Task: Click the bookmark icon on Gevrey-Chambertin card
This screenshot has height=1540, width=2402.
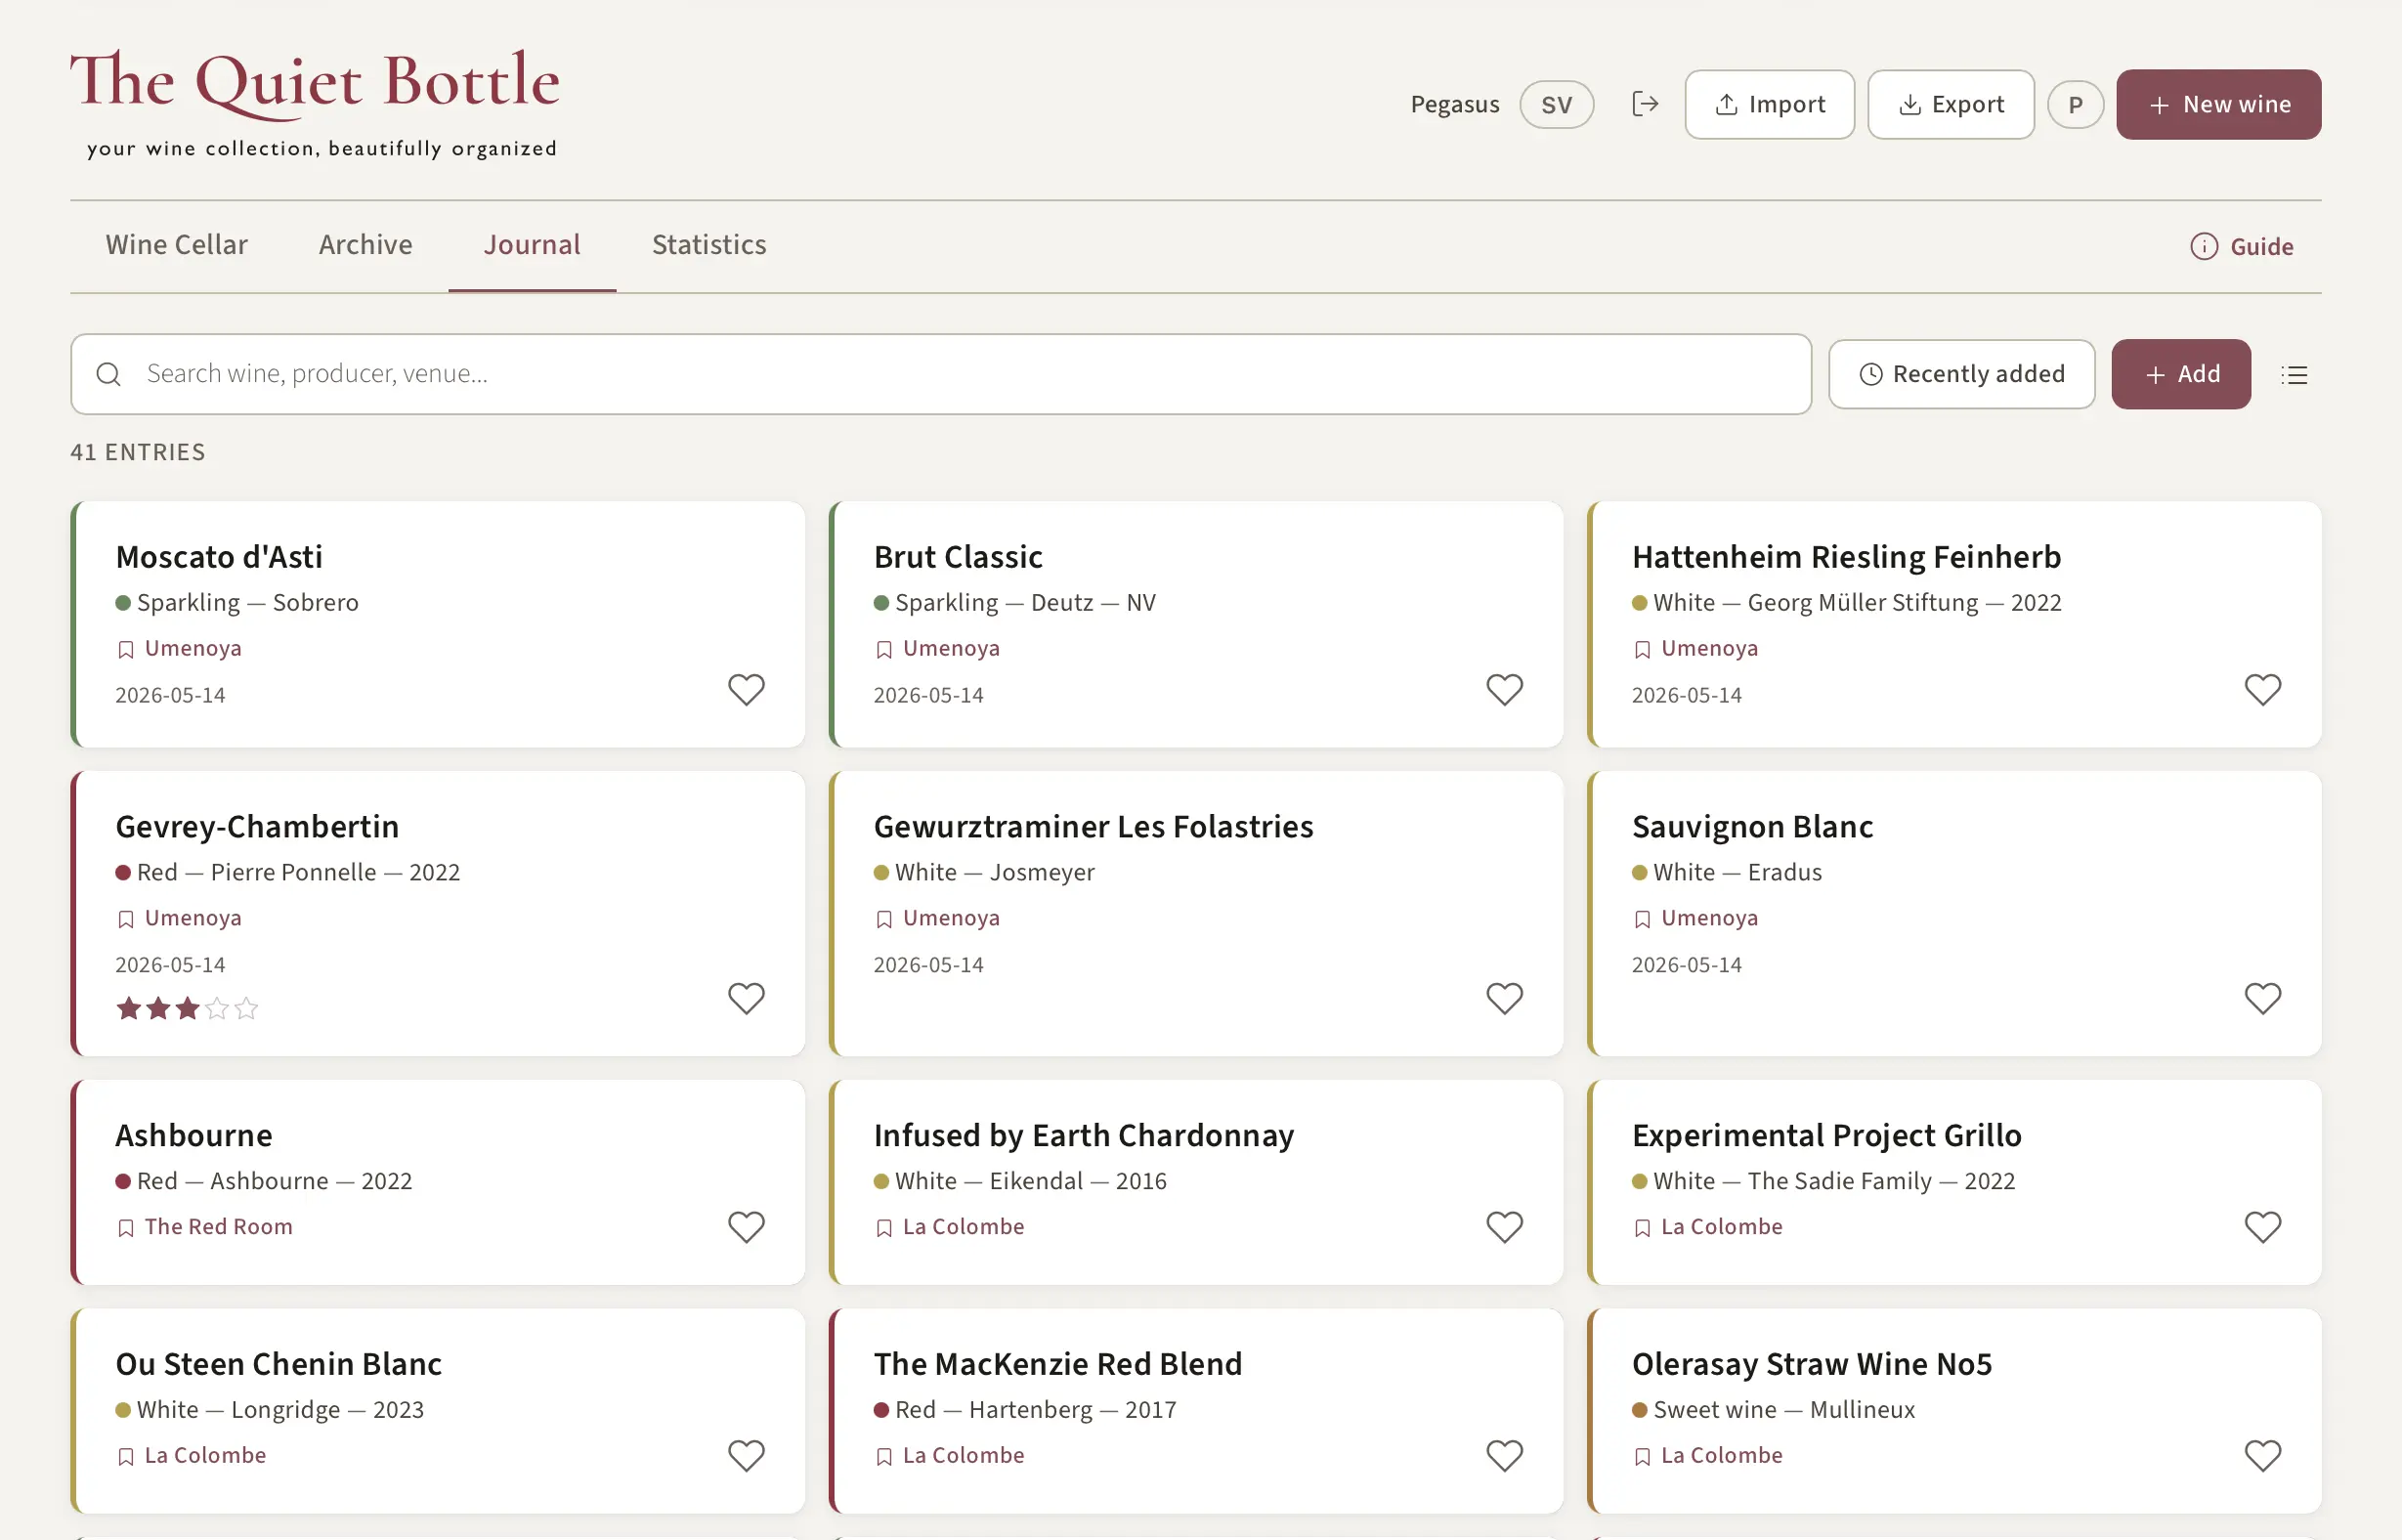Action: pyautogui.click(x=126, y=920)
